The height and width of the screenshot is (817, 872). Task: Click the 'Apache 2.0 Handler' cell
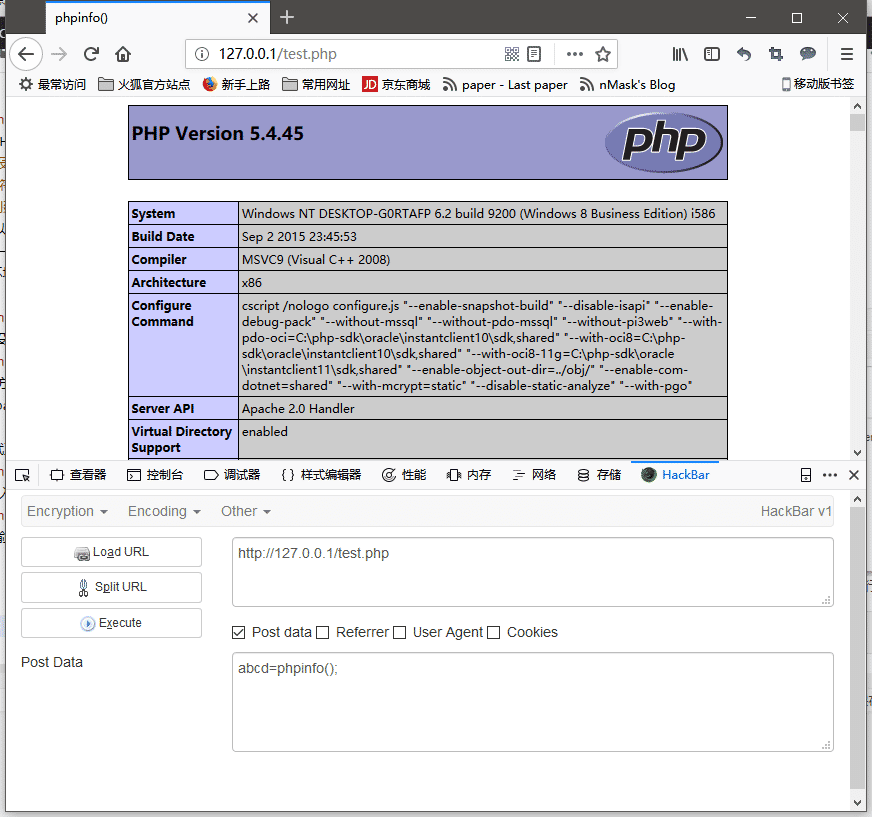tap(482, 409)
